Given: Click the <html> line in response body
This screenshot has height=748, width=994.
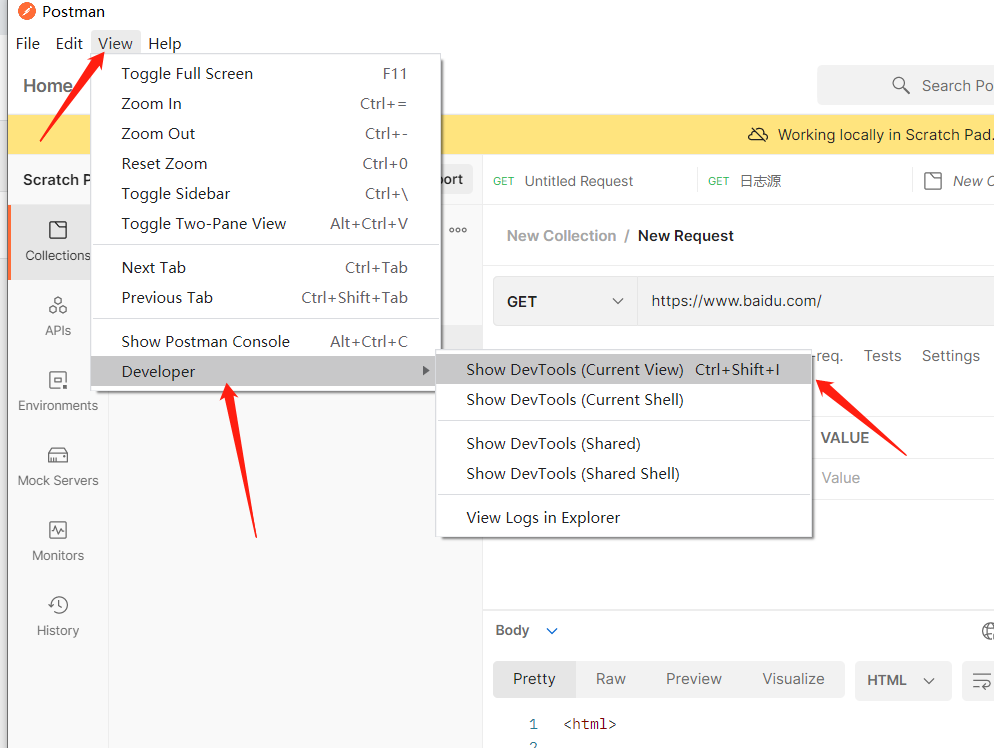Looking at the screenshot, I should coord(590,724).
